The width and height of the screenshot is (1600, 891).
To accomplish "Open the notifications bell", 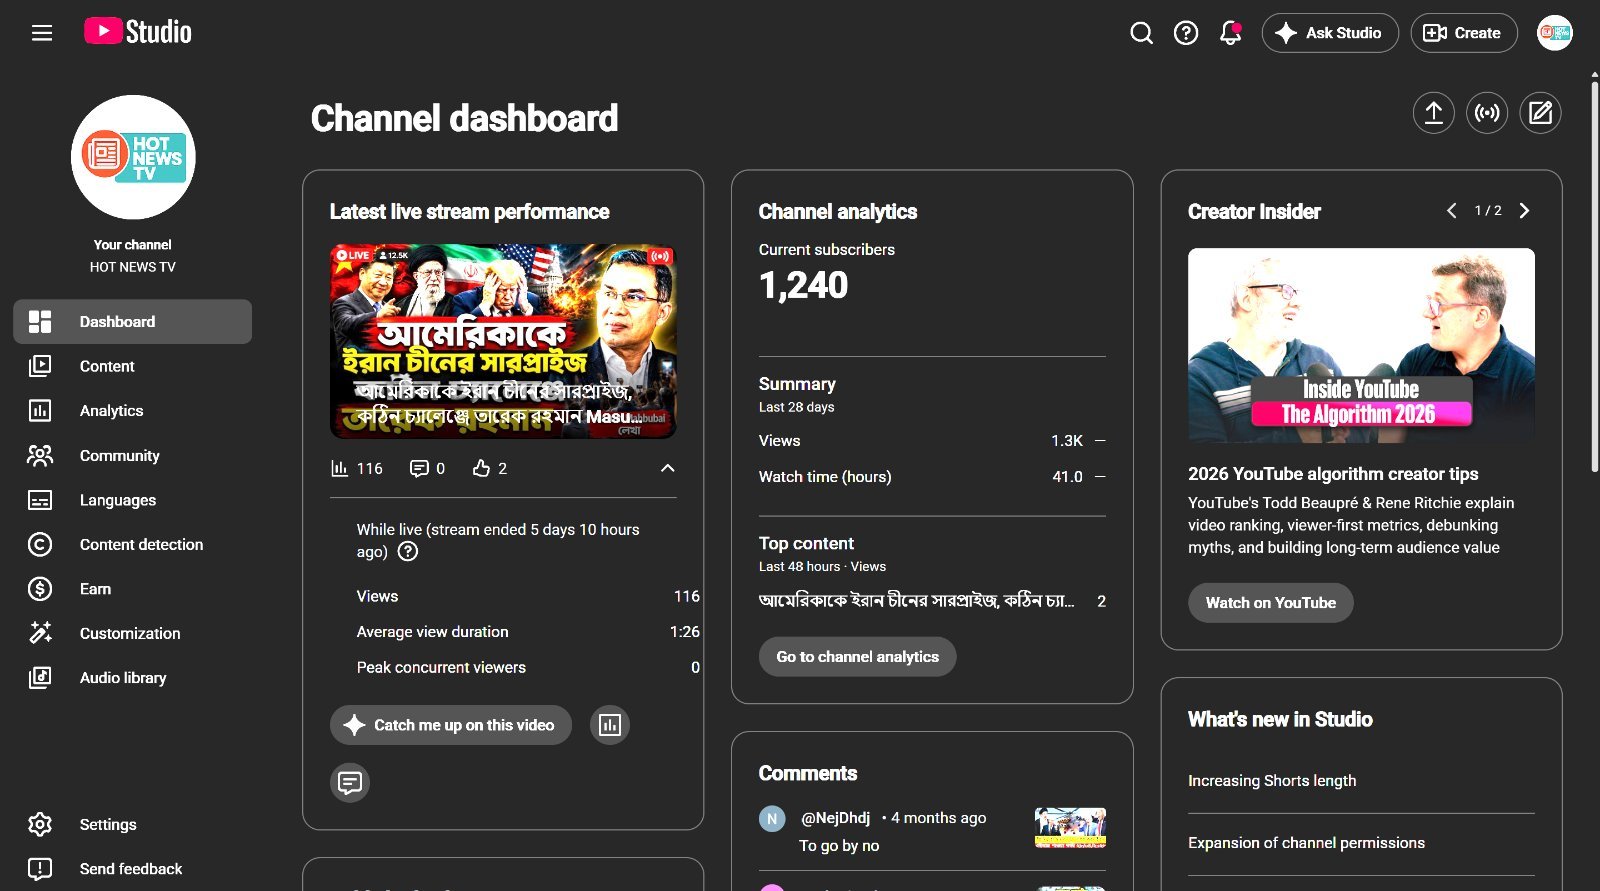I will pyautogui.click(x=1230, y=33).
